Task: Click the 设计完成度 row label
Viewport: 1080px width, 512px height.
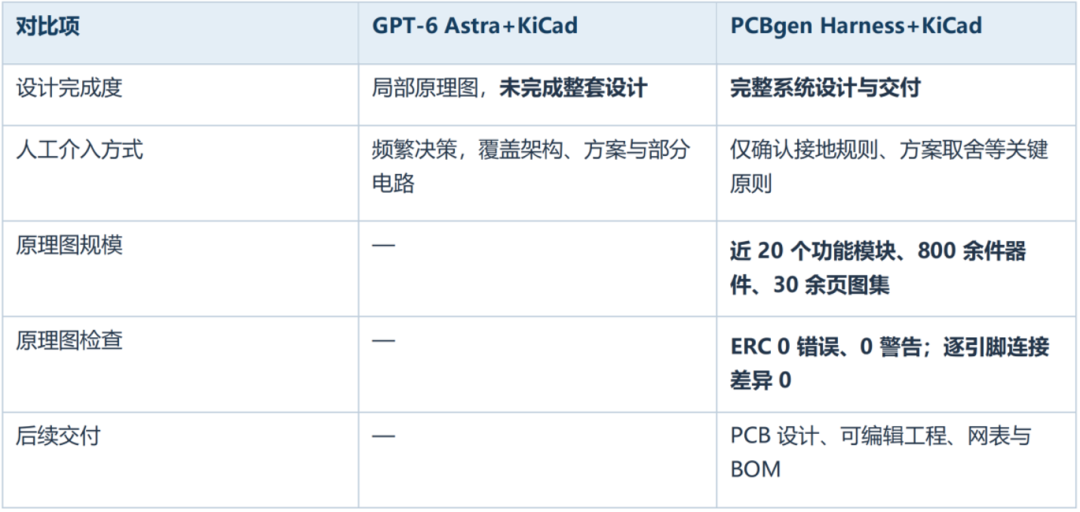Action: 69,88
